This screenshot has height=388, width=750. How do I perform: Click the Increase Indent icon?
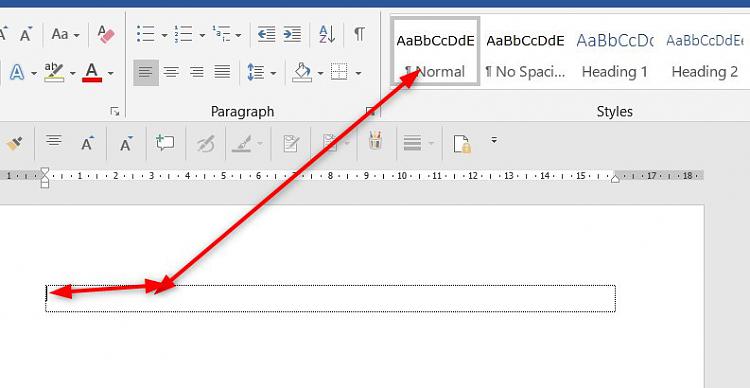pyautogui.click(x=292, y=34)
